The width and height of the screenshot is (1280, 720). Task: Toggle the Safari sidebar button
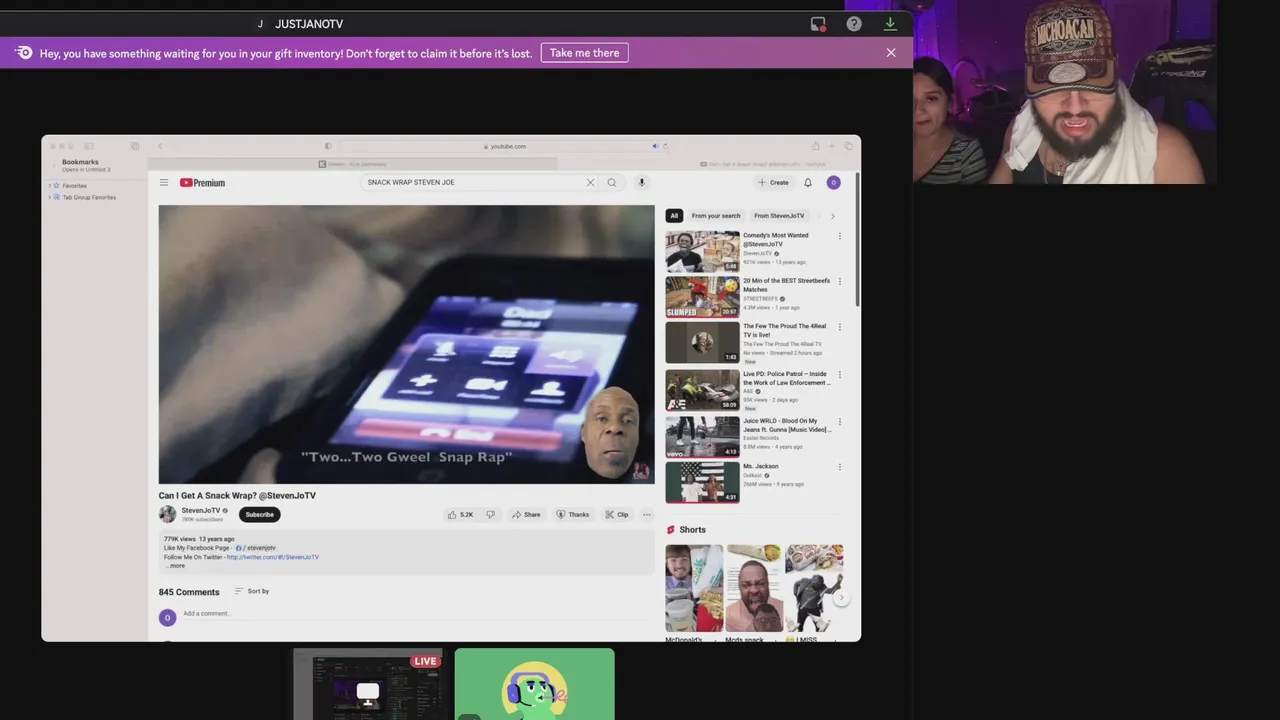click(x=88, y=146)
